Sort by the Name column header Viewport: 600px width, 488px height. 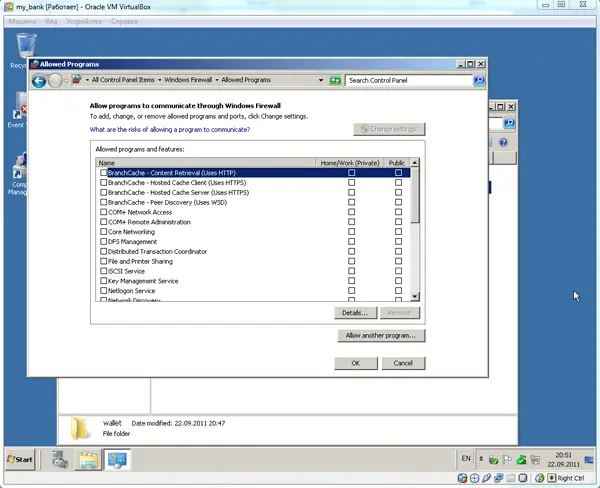pos(205,163)
